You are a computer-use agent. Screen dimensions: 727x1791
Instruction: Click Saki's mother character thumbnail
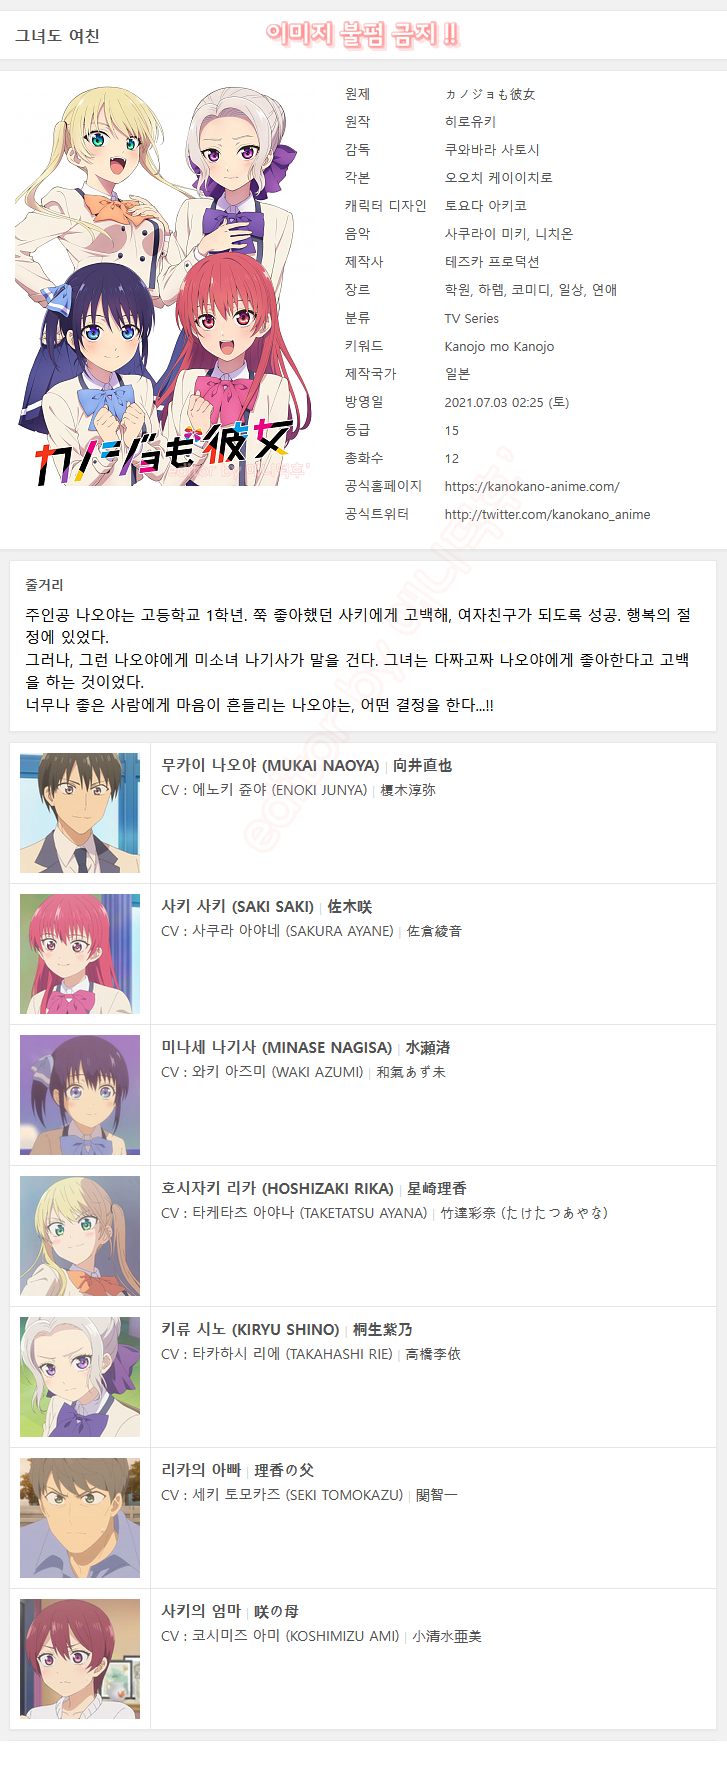(80, 1659)
